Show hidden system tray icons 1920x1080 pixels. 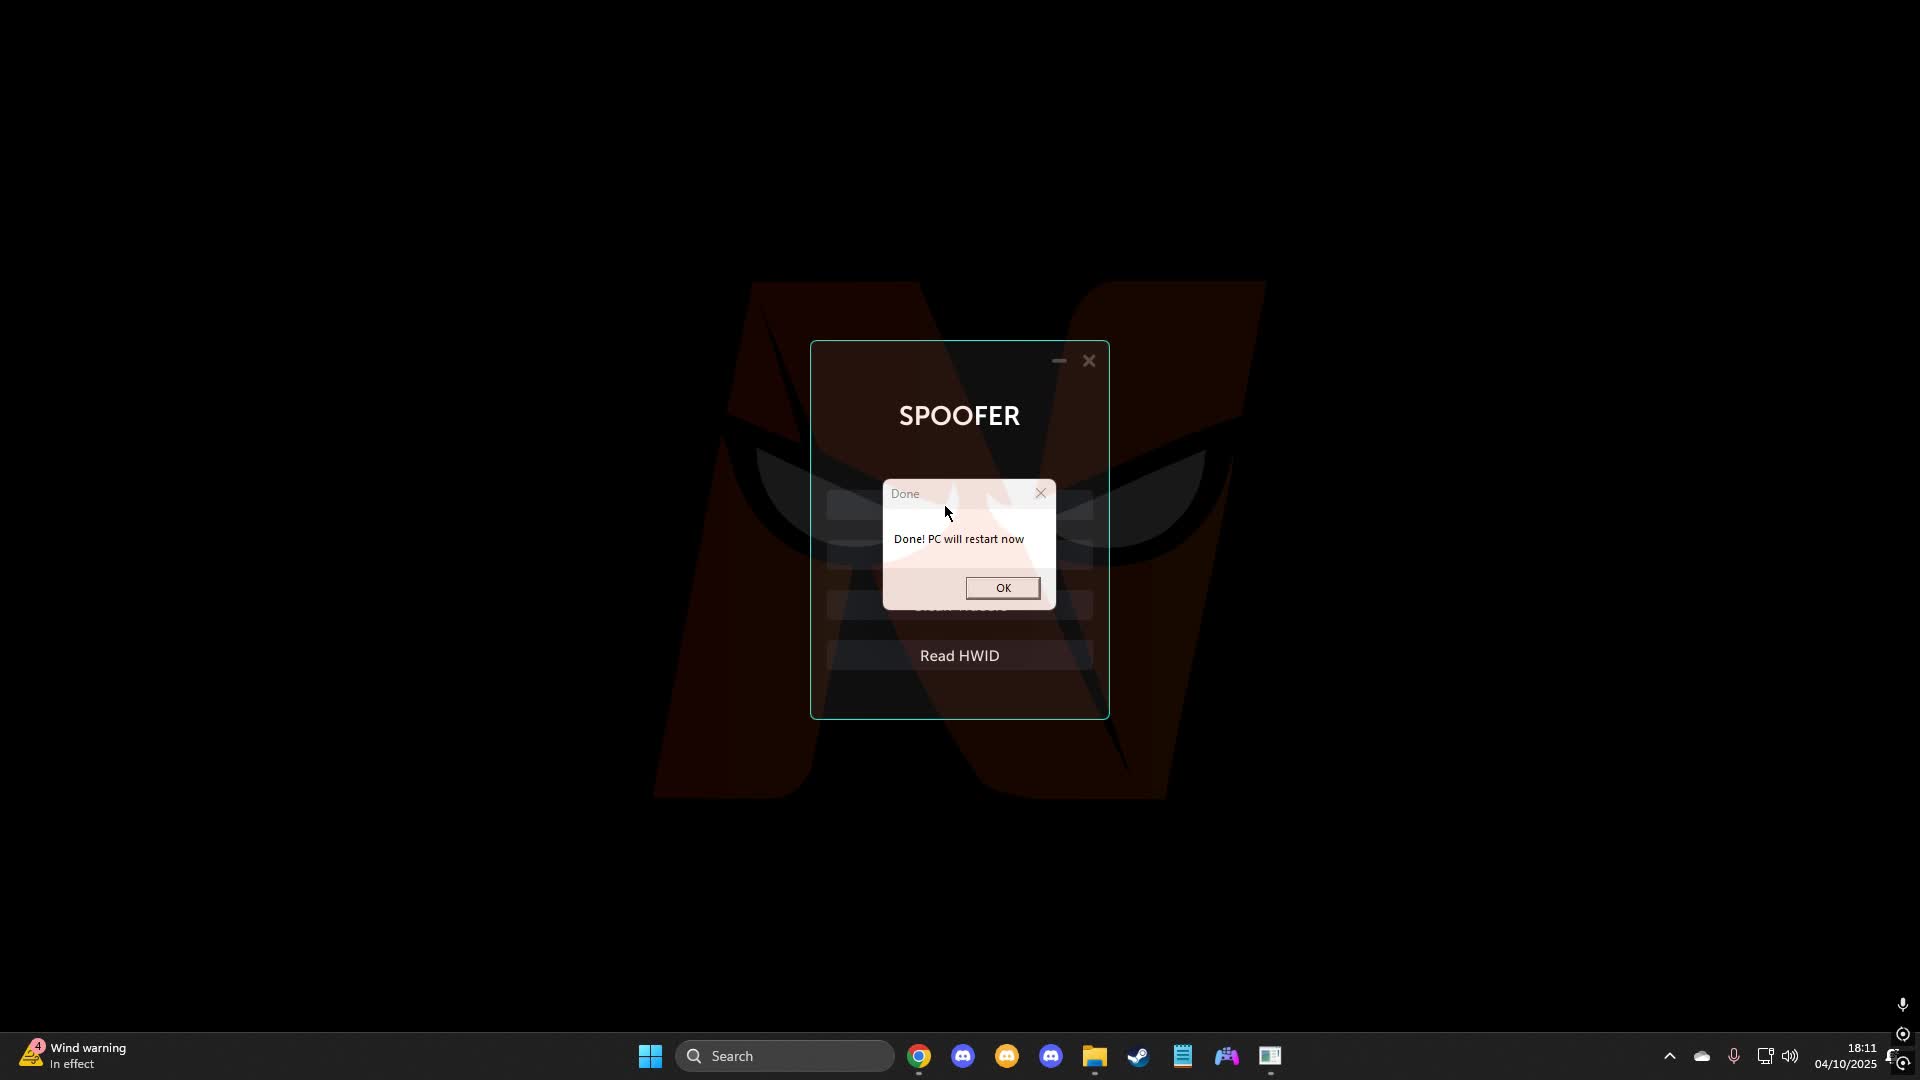pos(1669,1056)
